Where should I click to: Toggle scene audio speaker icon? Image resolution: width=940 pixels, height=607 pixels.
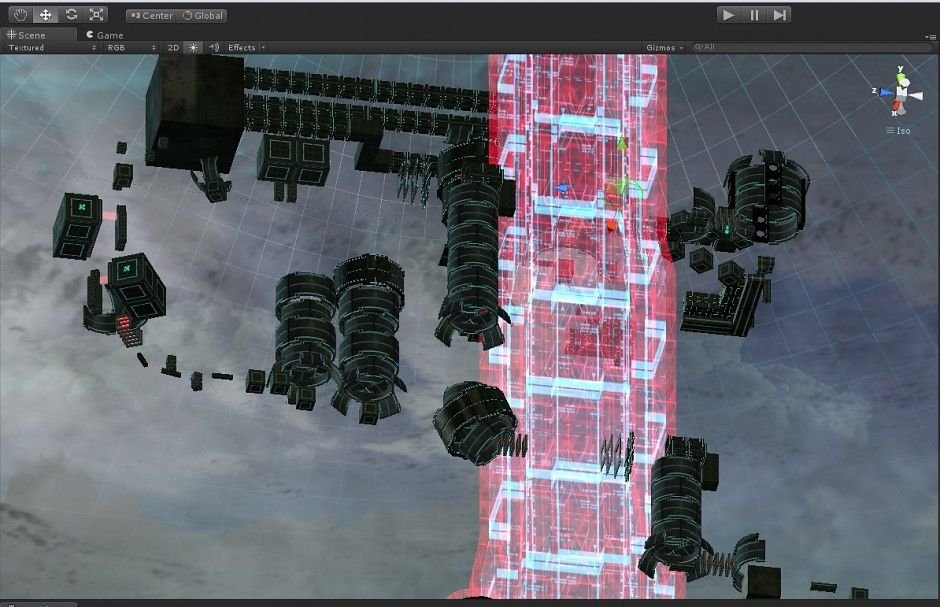(213, 47)
